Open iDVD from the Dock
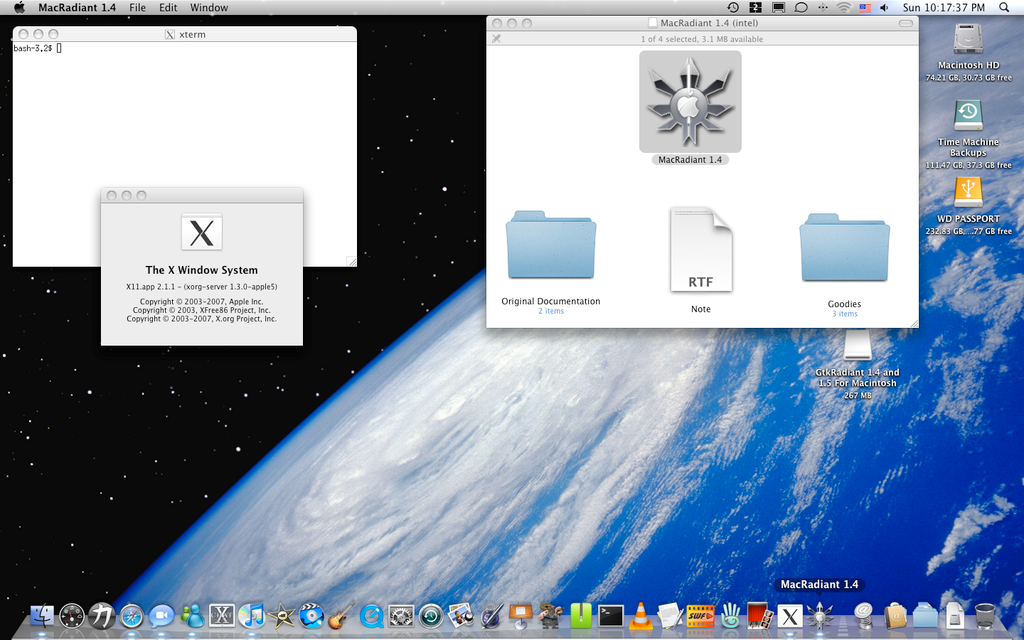This screenshot has height=640, width=1024. click(x=312, y=616)
